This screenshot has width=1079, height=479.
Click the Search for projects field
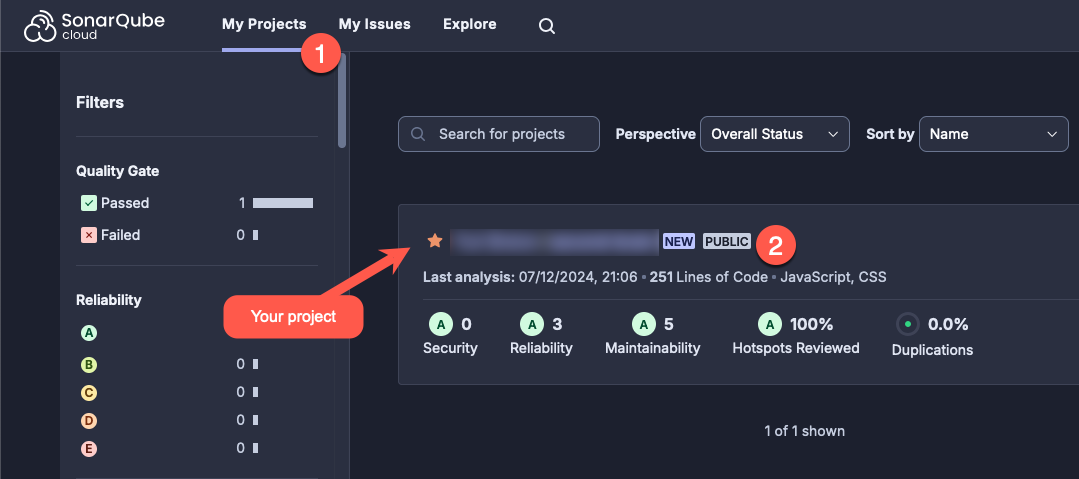(498, 134)
